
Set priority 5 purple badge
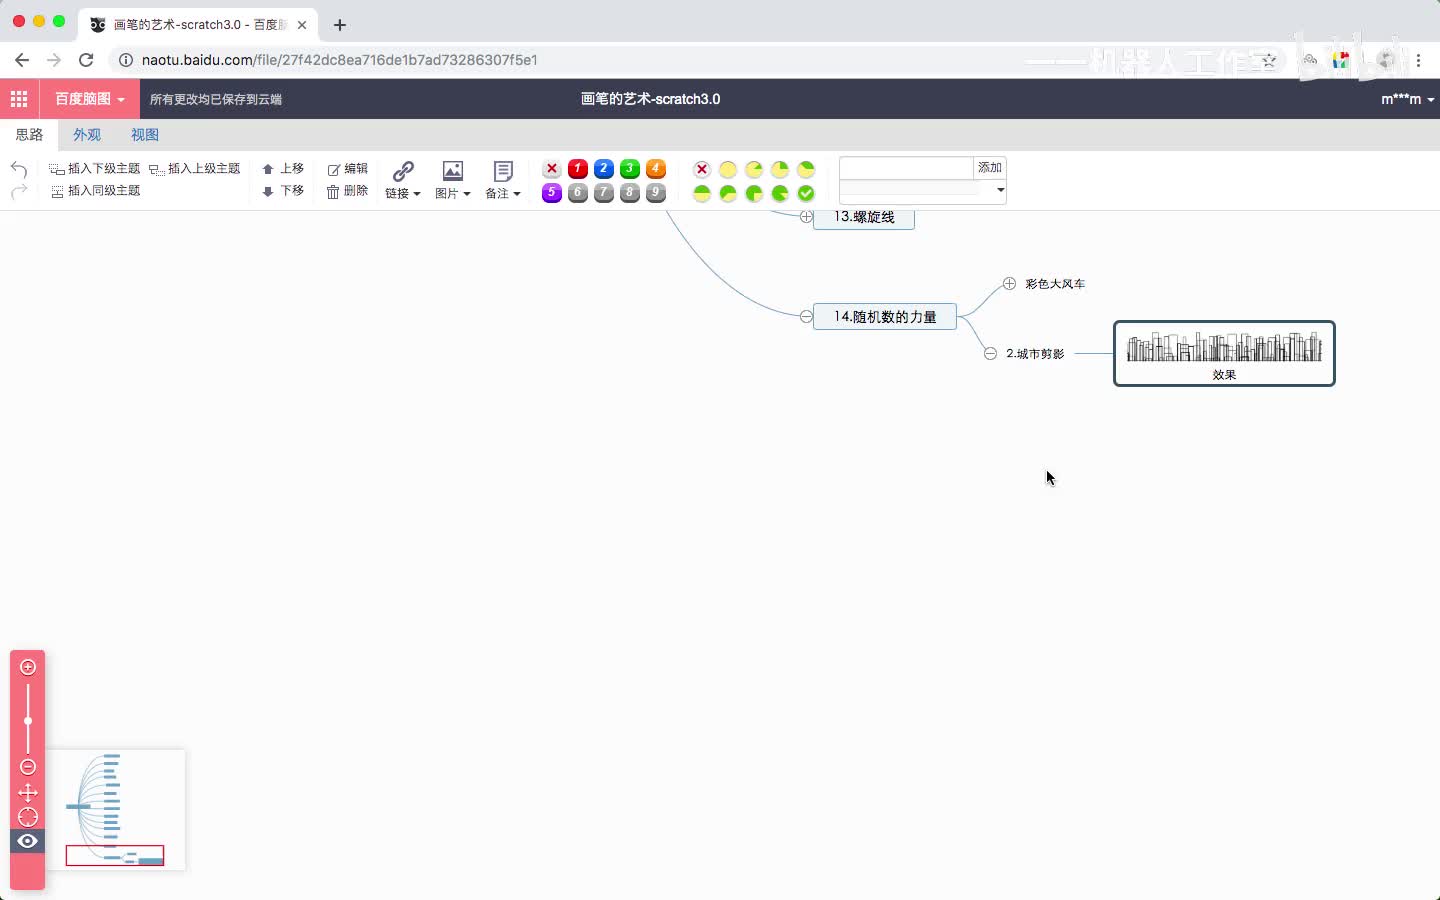552,193
